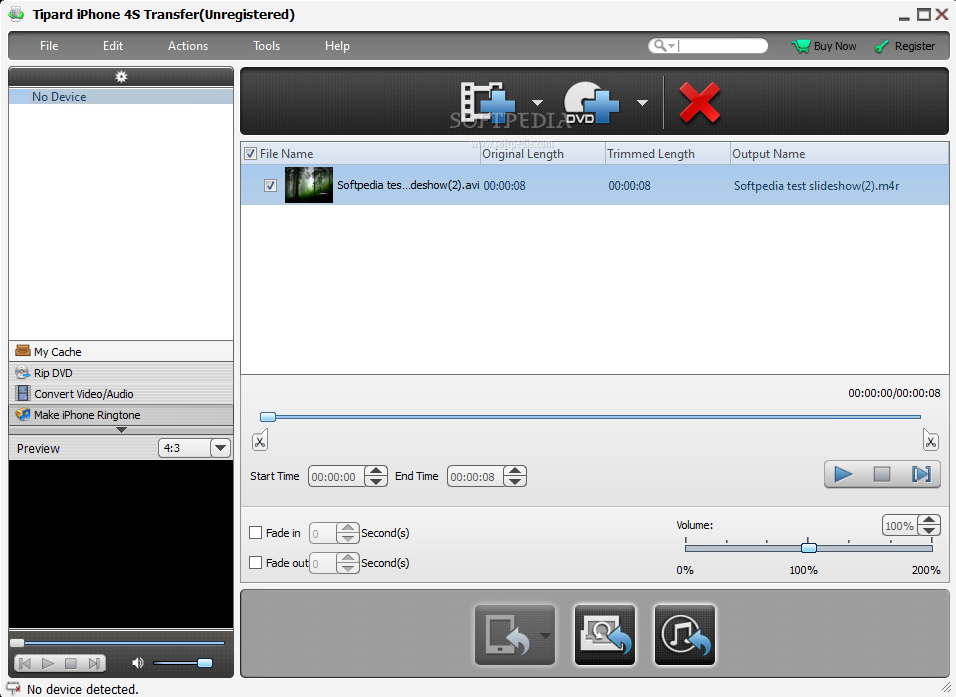Collapse the sidebar sections with down arrow
956x697 pixels.
point(121,430)
